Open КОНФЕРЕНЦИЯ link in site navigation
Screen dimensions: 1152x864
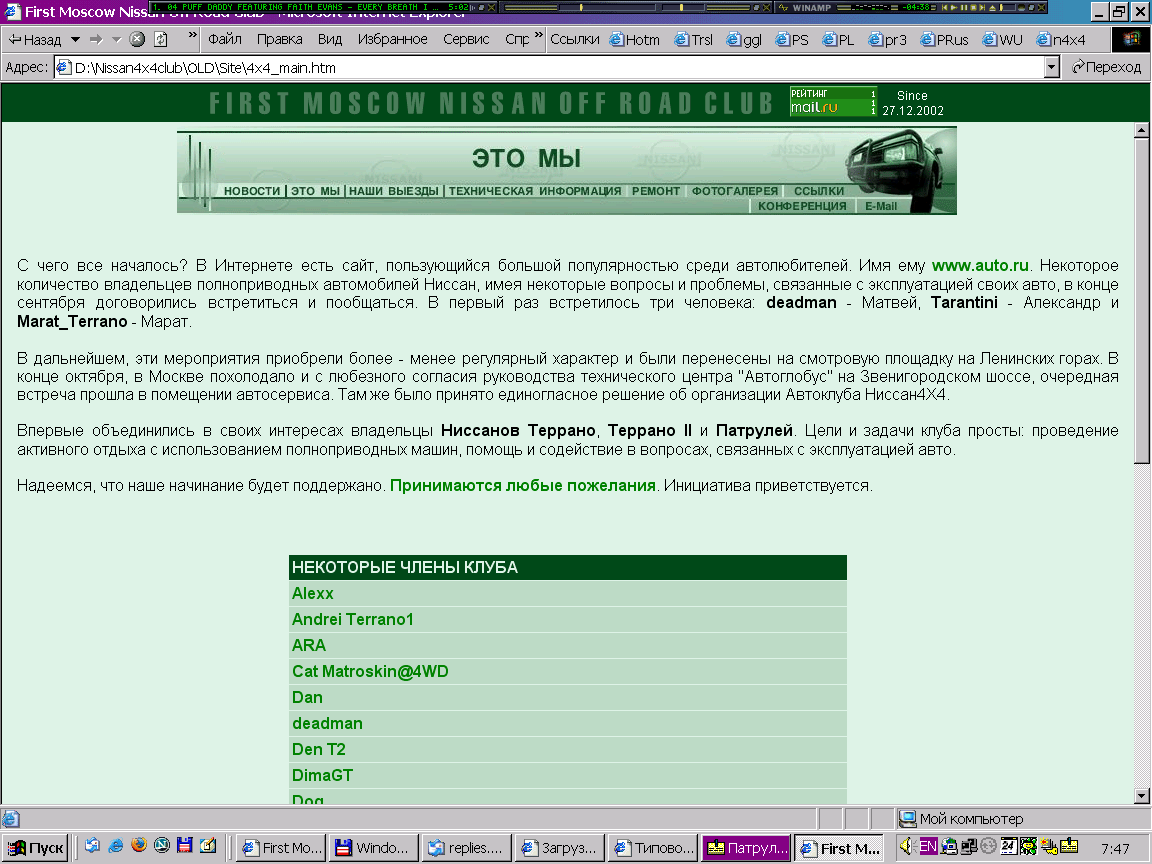pos(802,206)
